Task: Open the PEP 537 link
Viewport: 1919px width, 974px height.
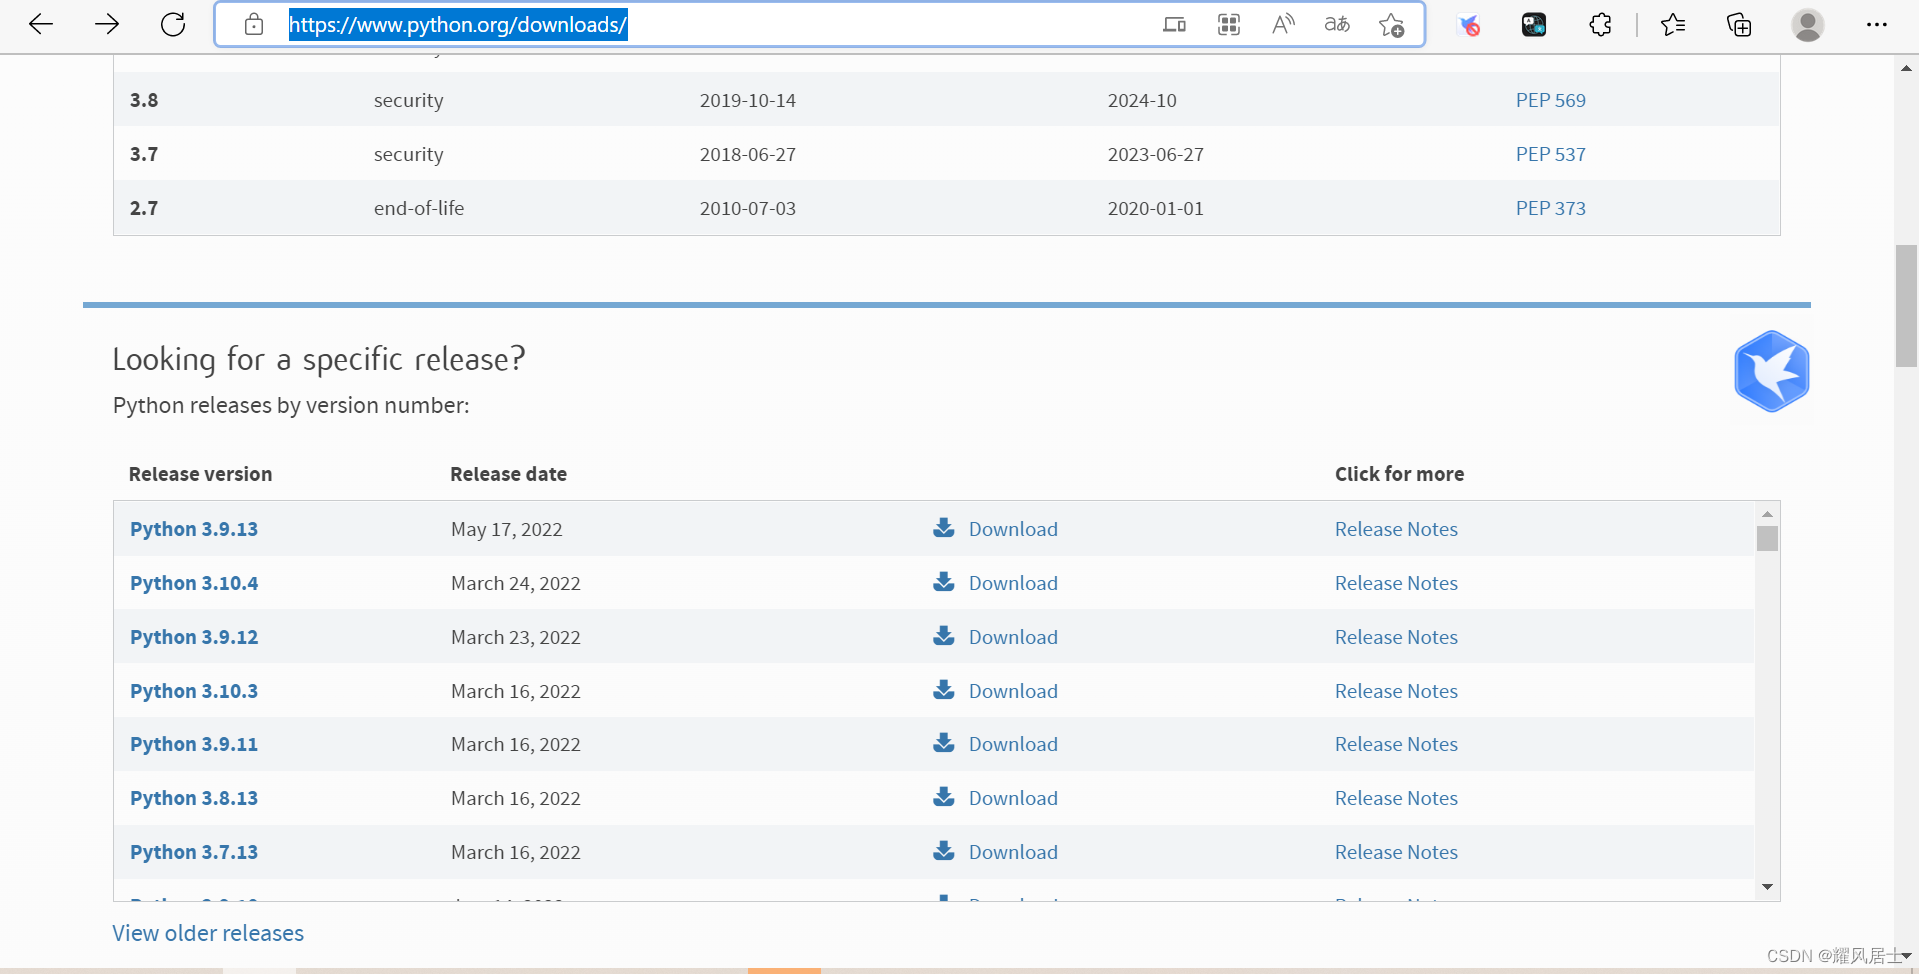Action: point(1550,154)
